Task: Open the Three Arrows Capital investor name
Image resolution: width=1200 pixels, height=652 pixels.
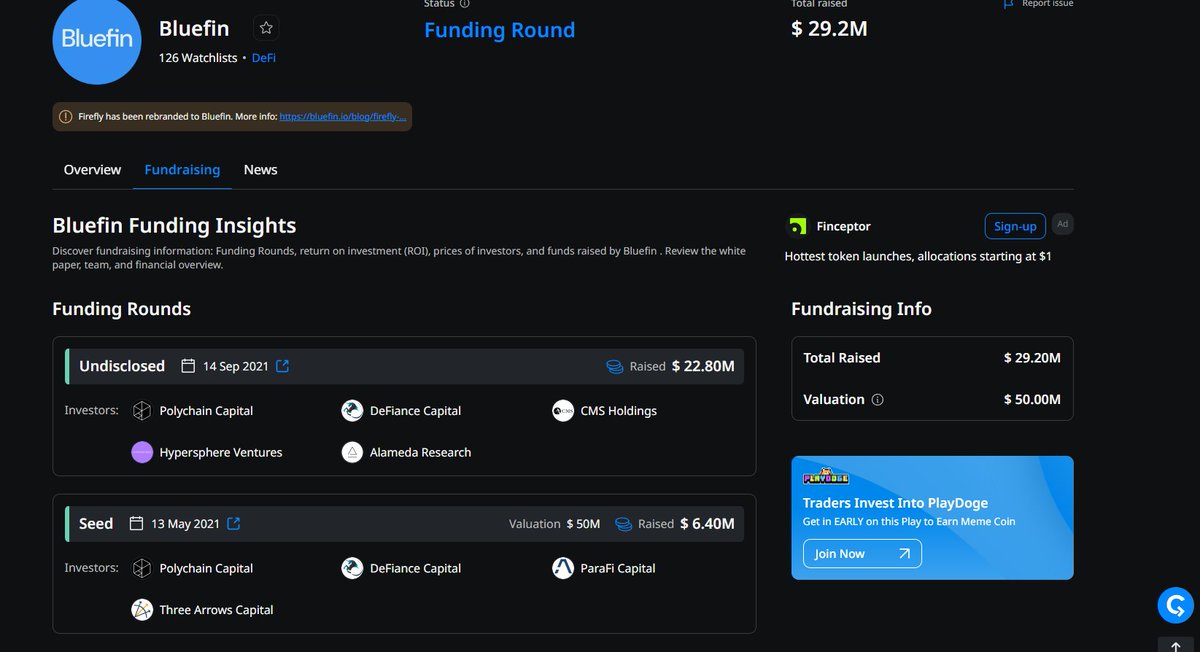Action: [216, 610]
